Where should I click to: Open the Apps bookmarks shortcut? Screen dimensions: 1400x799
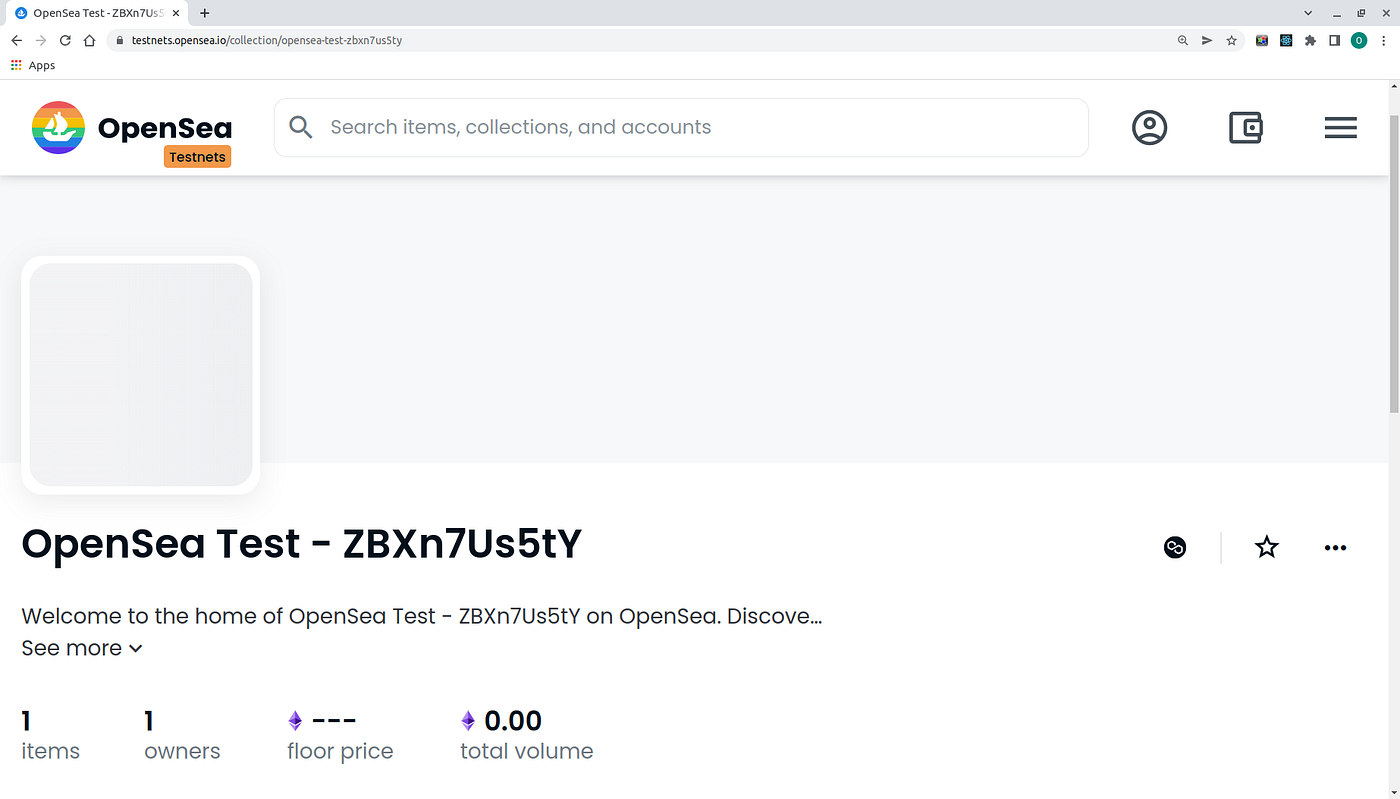[33, 65]
